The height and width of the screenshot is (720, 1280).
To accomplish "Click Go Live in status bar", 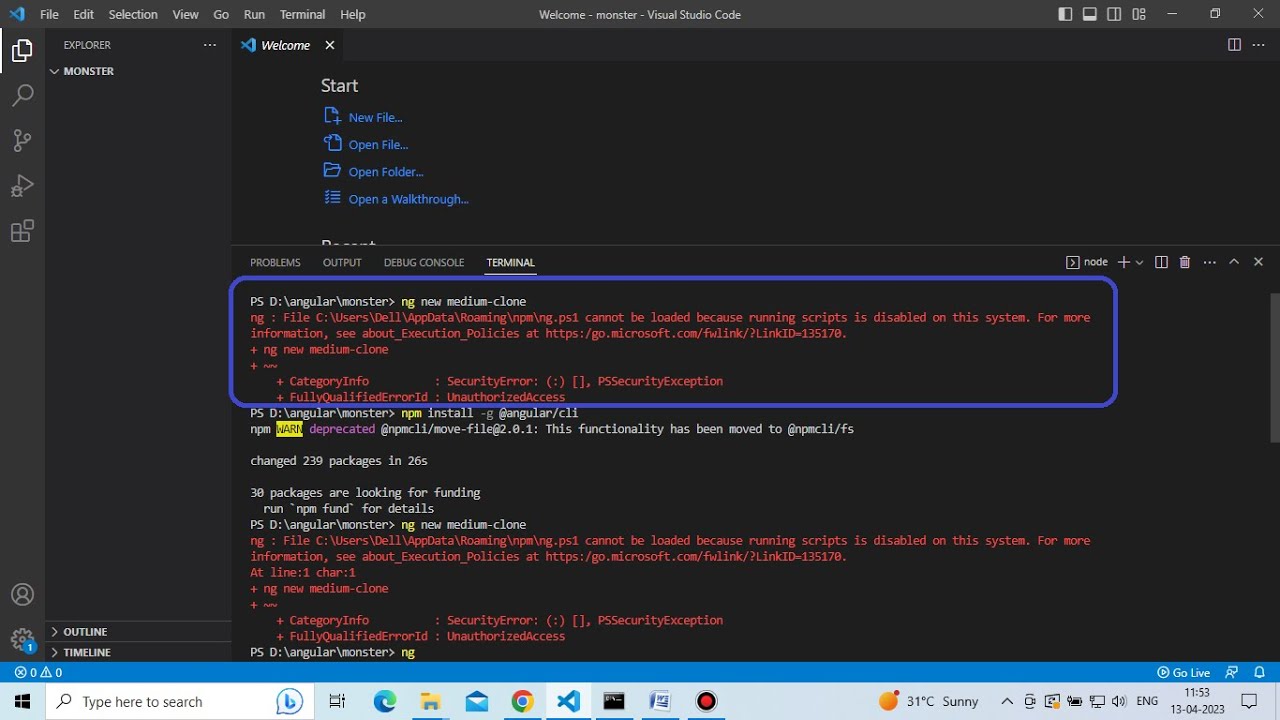I will 1183,672.
